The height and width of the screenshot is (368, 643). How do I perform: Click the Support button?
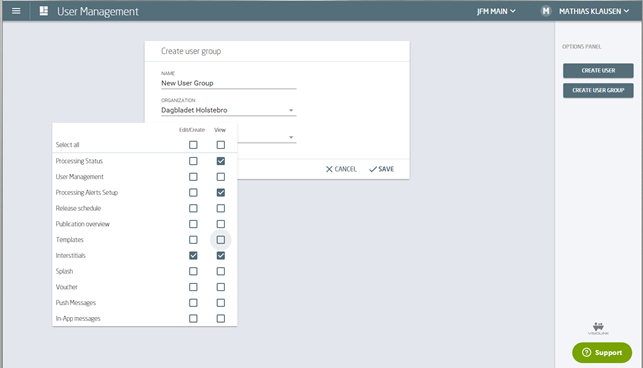pyautogui.click(x=602, y=352)
